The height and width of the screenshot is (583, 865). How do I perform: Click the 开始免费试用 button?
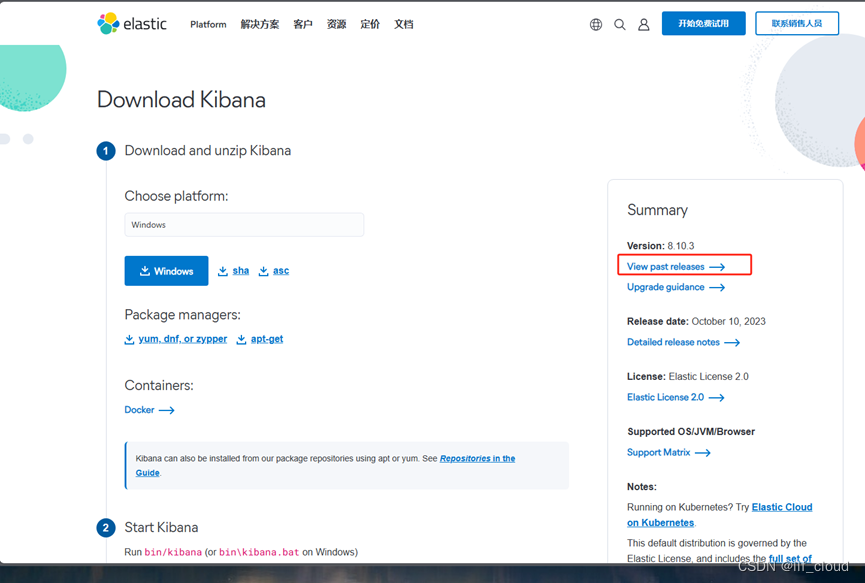pyautogui.click(x=703, y=23)
